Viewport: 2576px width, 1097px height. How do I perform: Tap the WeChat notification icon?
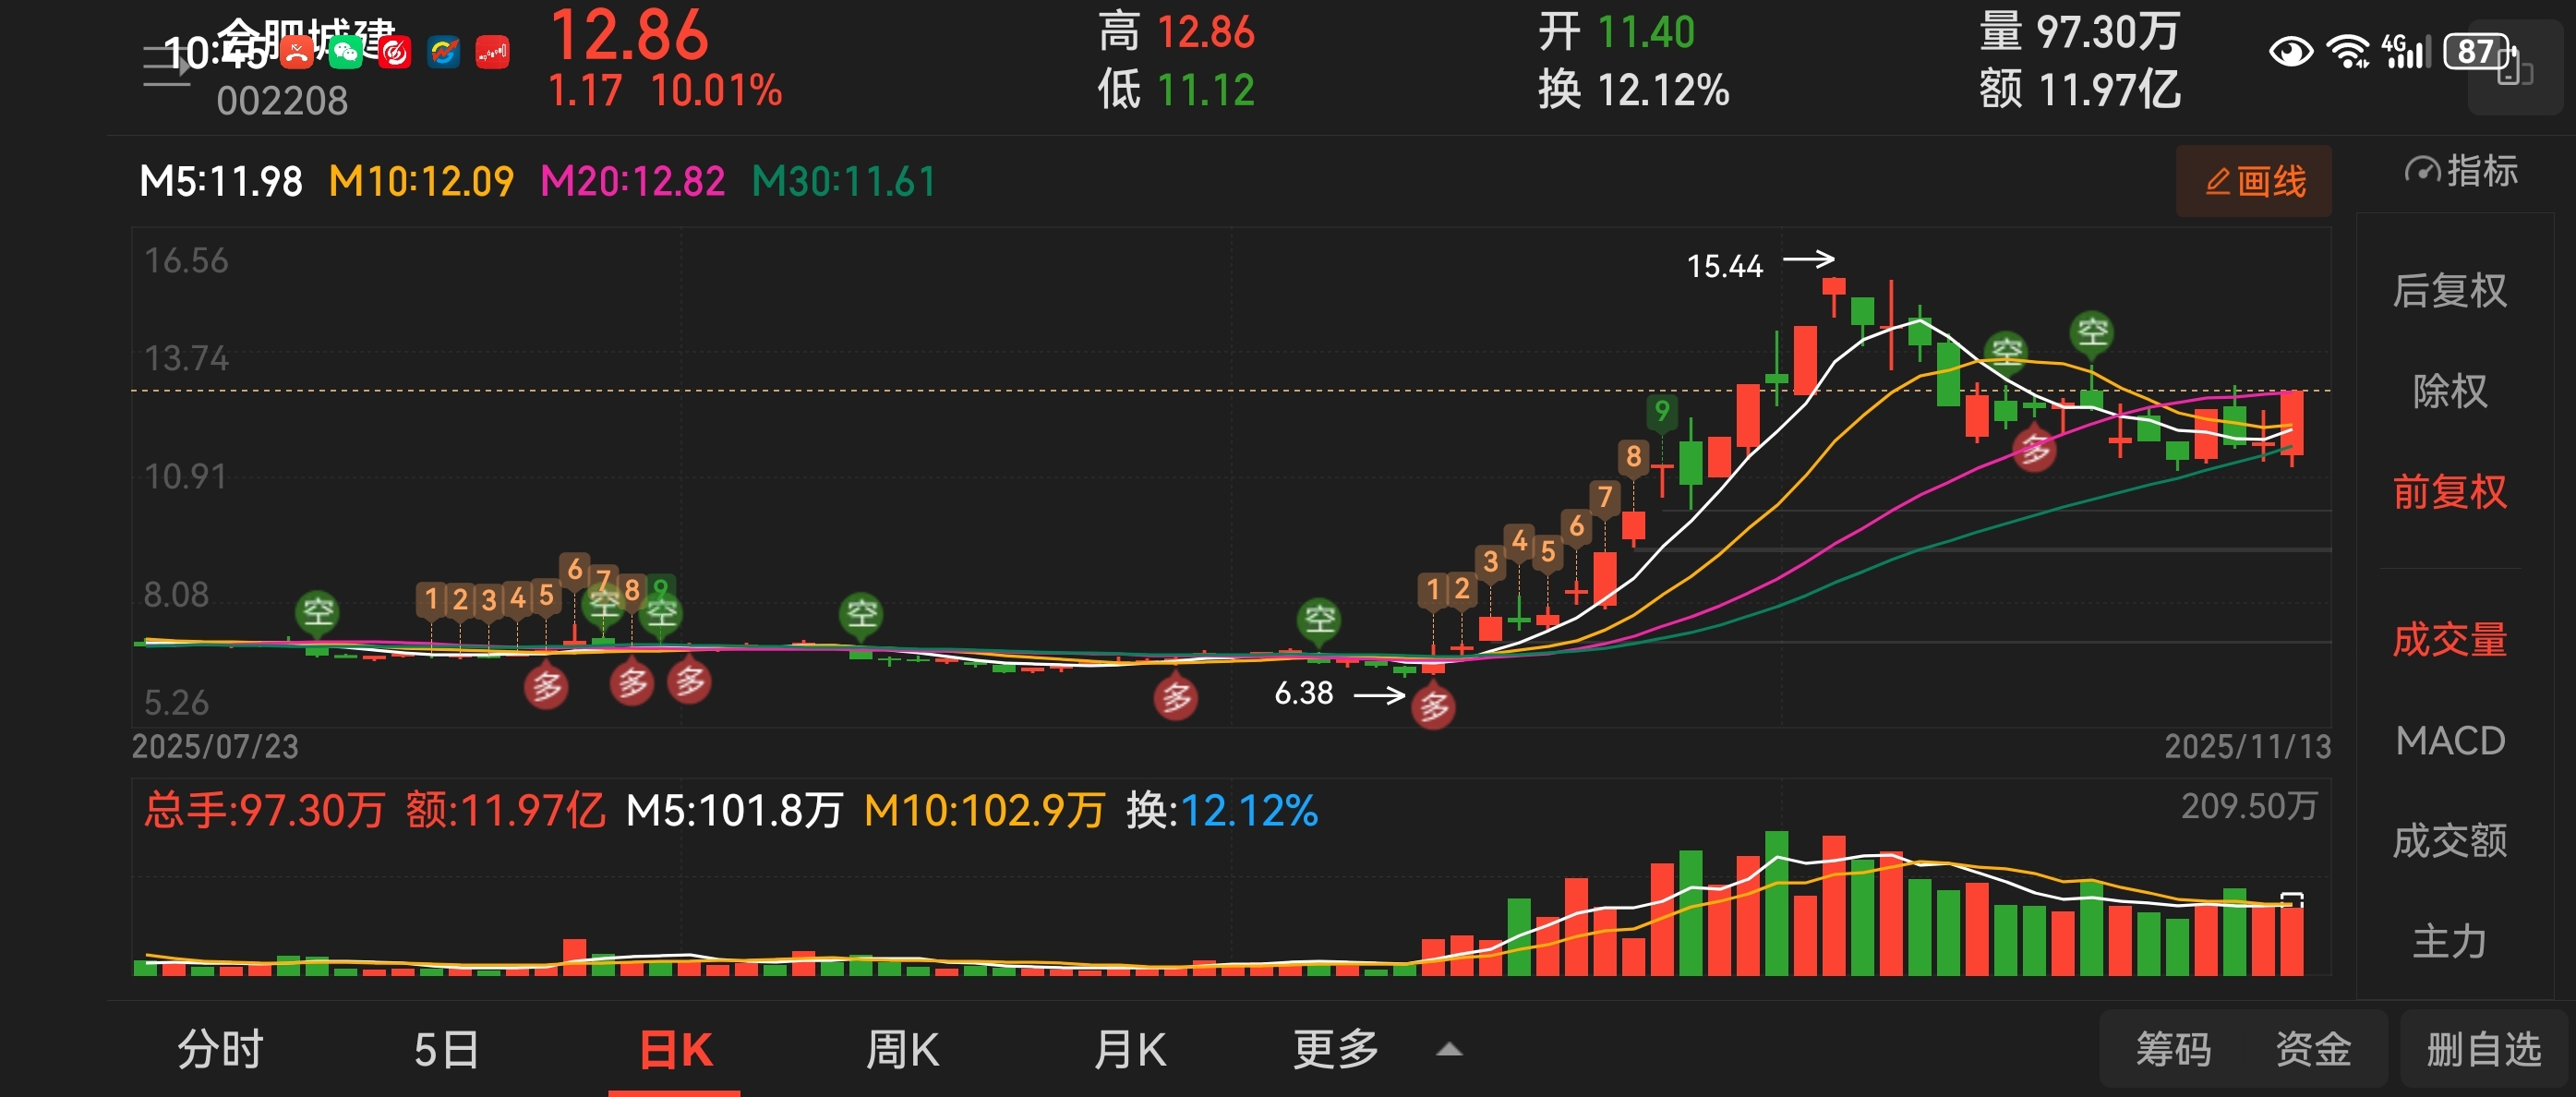(x=346, y=52)
